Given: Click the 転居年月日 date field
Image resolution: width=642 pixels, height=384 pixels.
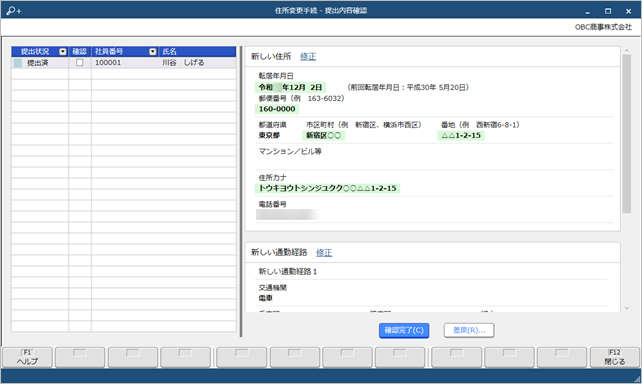Looking at the screenshot, I should (x=290, y=87).
